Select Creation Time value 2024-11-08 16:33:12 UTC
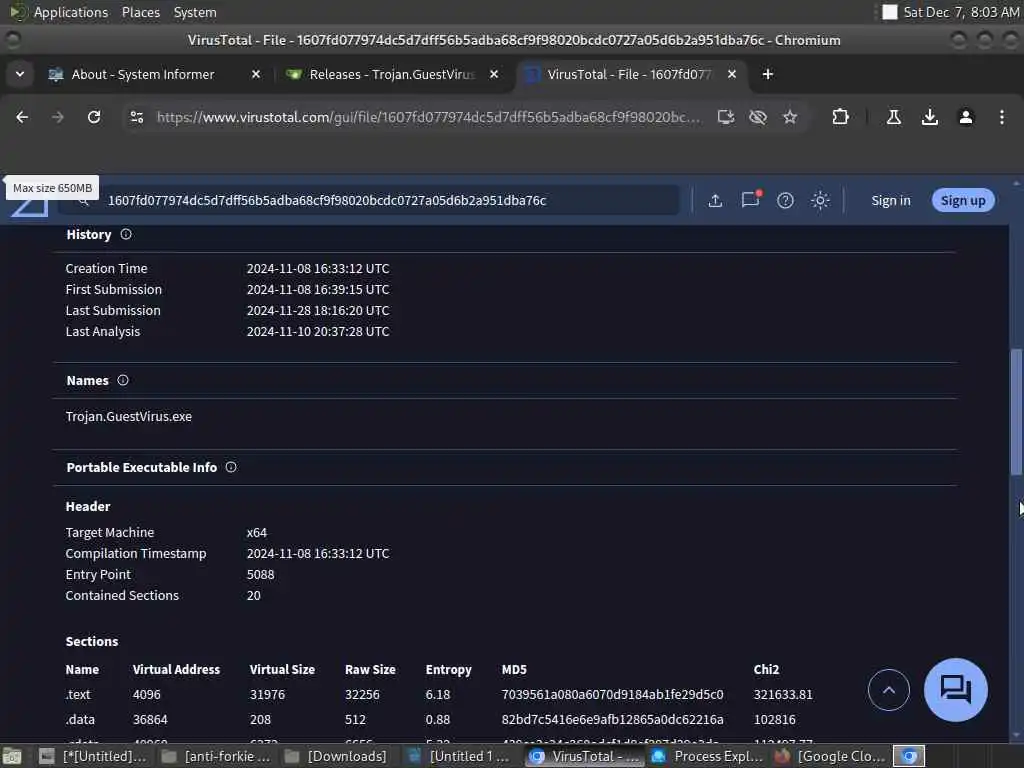Viewport: 1024px width, 768px height. point(318,268)
